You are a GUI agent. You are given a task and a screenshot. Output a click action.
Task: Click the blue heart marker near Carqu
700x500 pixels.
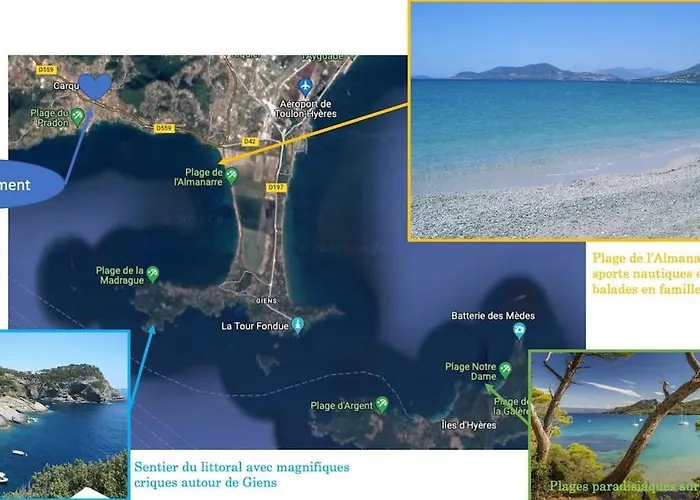95,86
